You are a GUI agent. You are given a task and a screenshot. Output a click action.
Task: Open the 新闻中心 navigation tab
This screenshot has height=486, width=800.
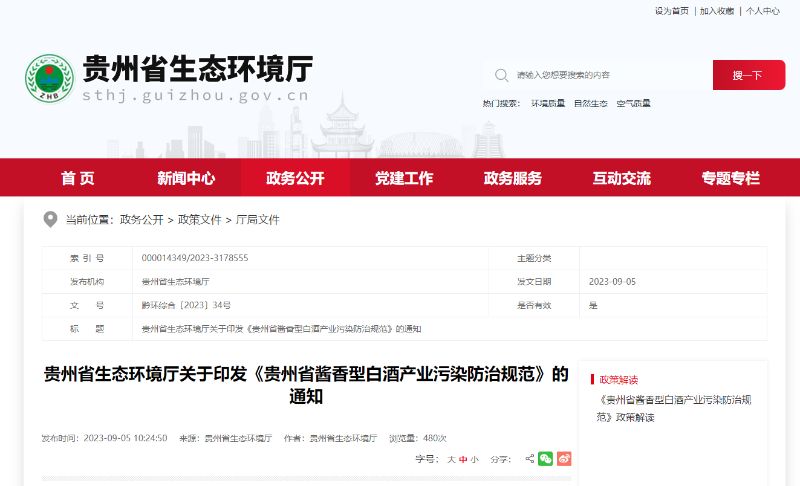point(186,178)
